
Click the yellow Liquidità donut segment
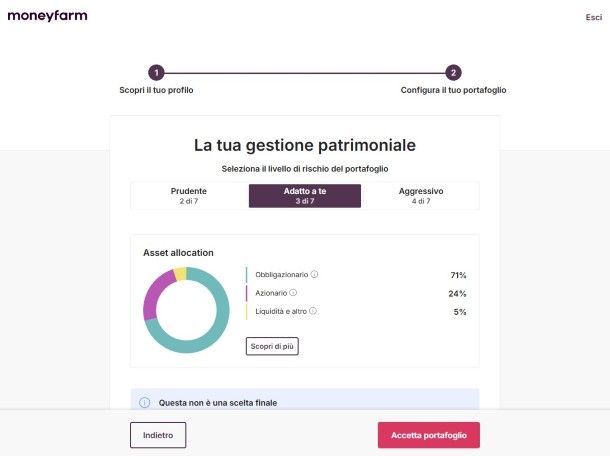(x=180, y=273)
